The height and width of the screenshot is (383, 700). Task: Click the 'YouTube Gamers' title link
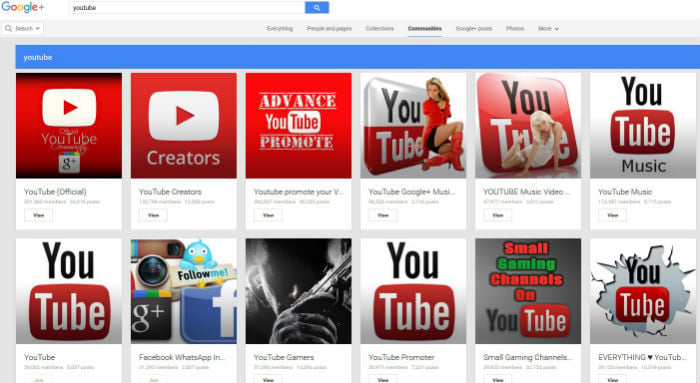284,357
